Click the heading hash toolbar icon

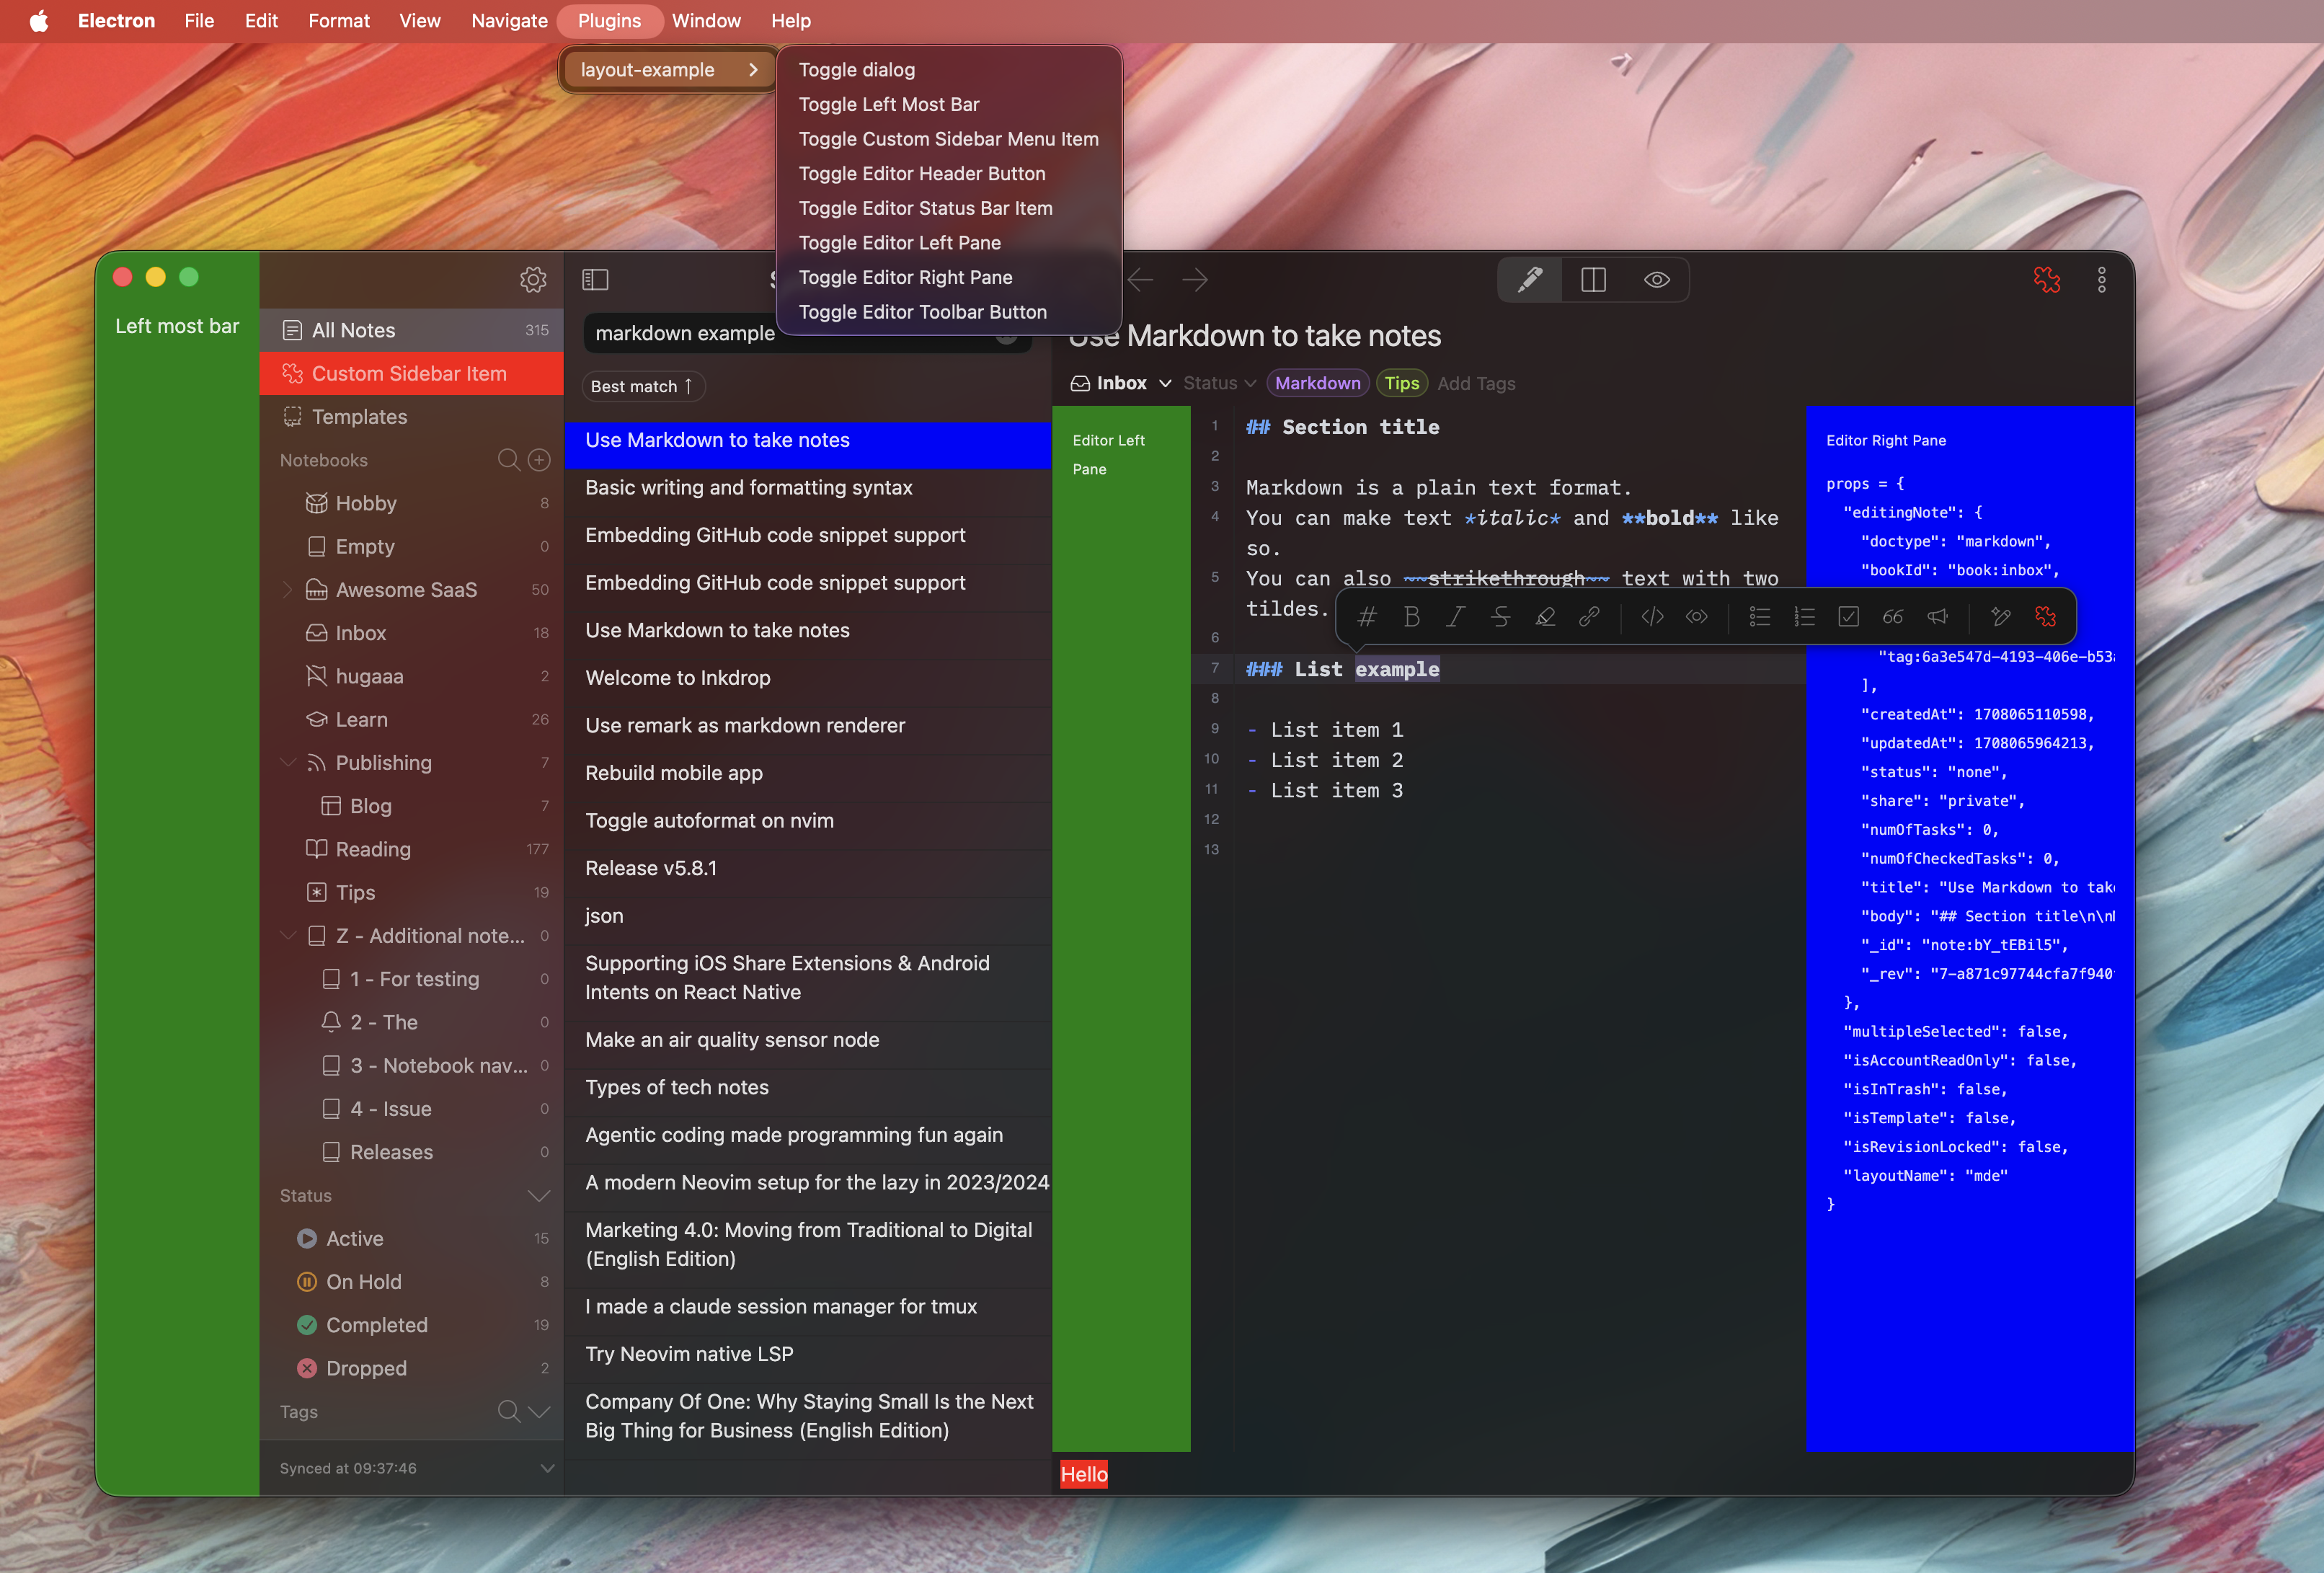tap(1366, 617)
